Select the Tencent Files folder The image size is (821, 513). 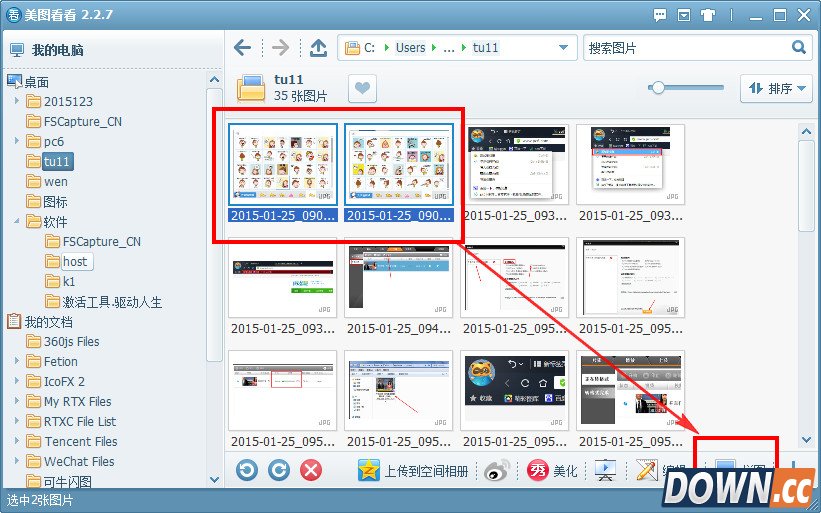(80, 441)
